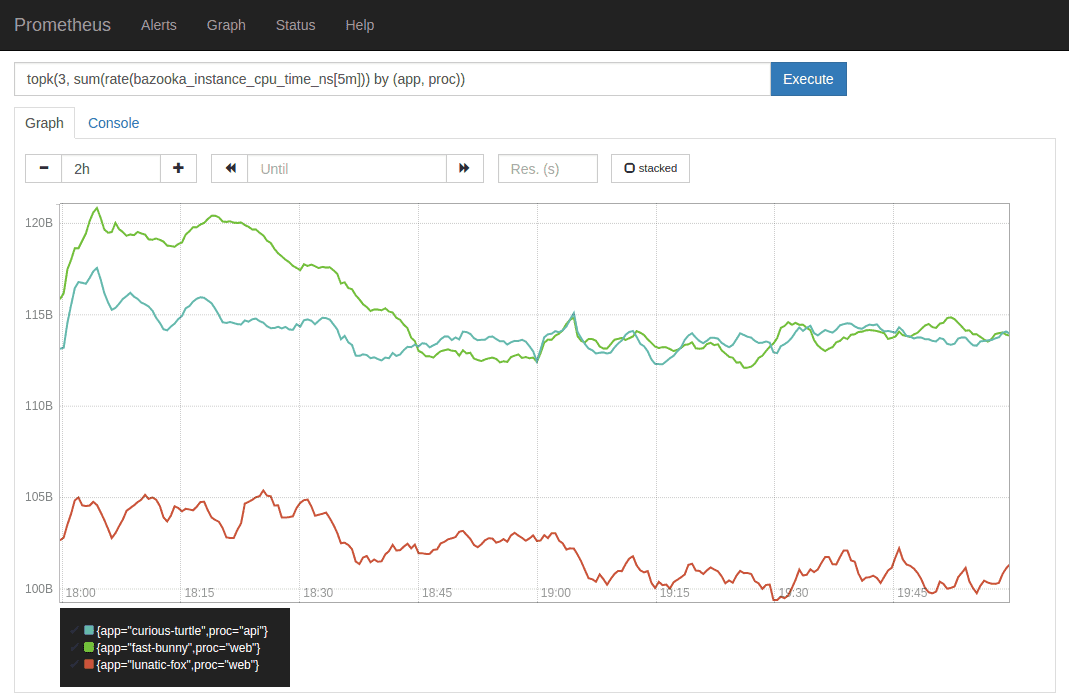Toggle lunatic-fox web series checkmark

(x=75, y=665)
